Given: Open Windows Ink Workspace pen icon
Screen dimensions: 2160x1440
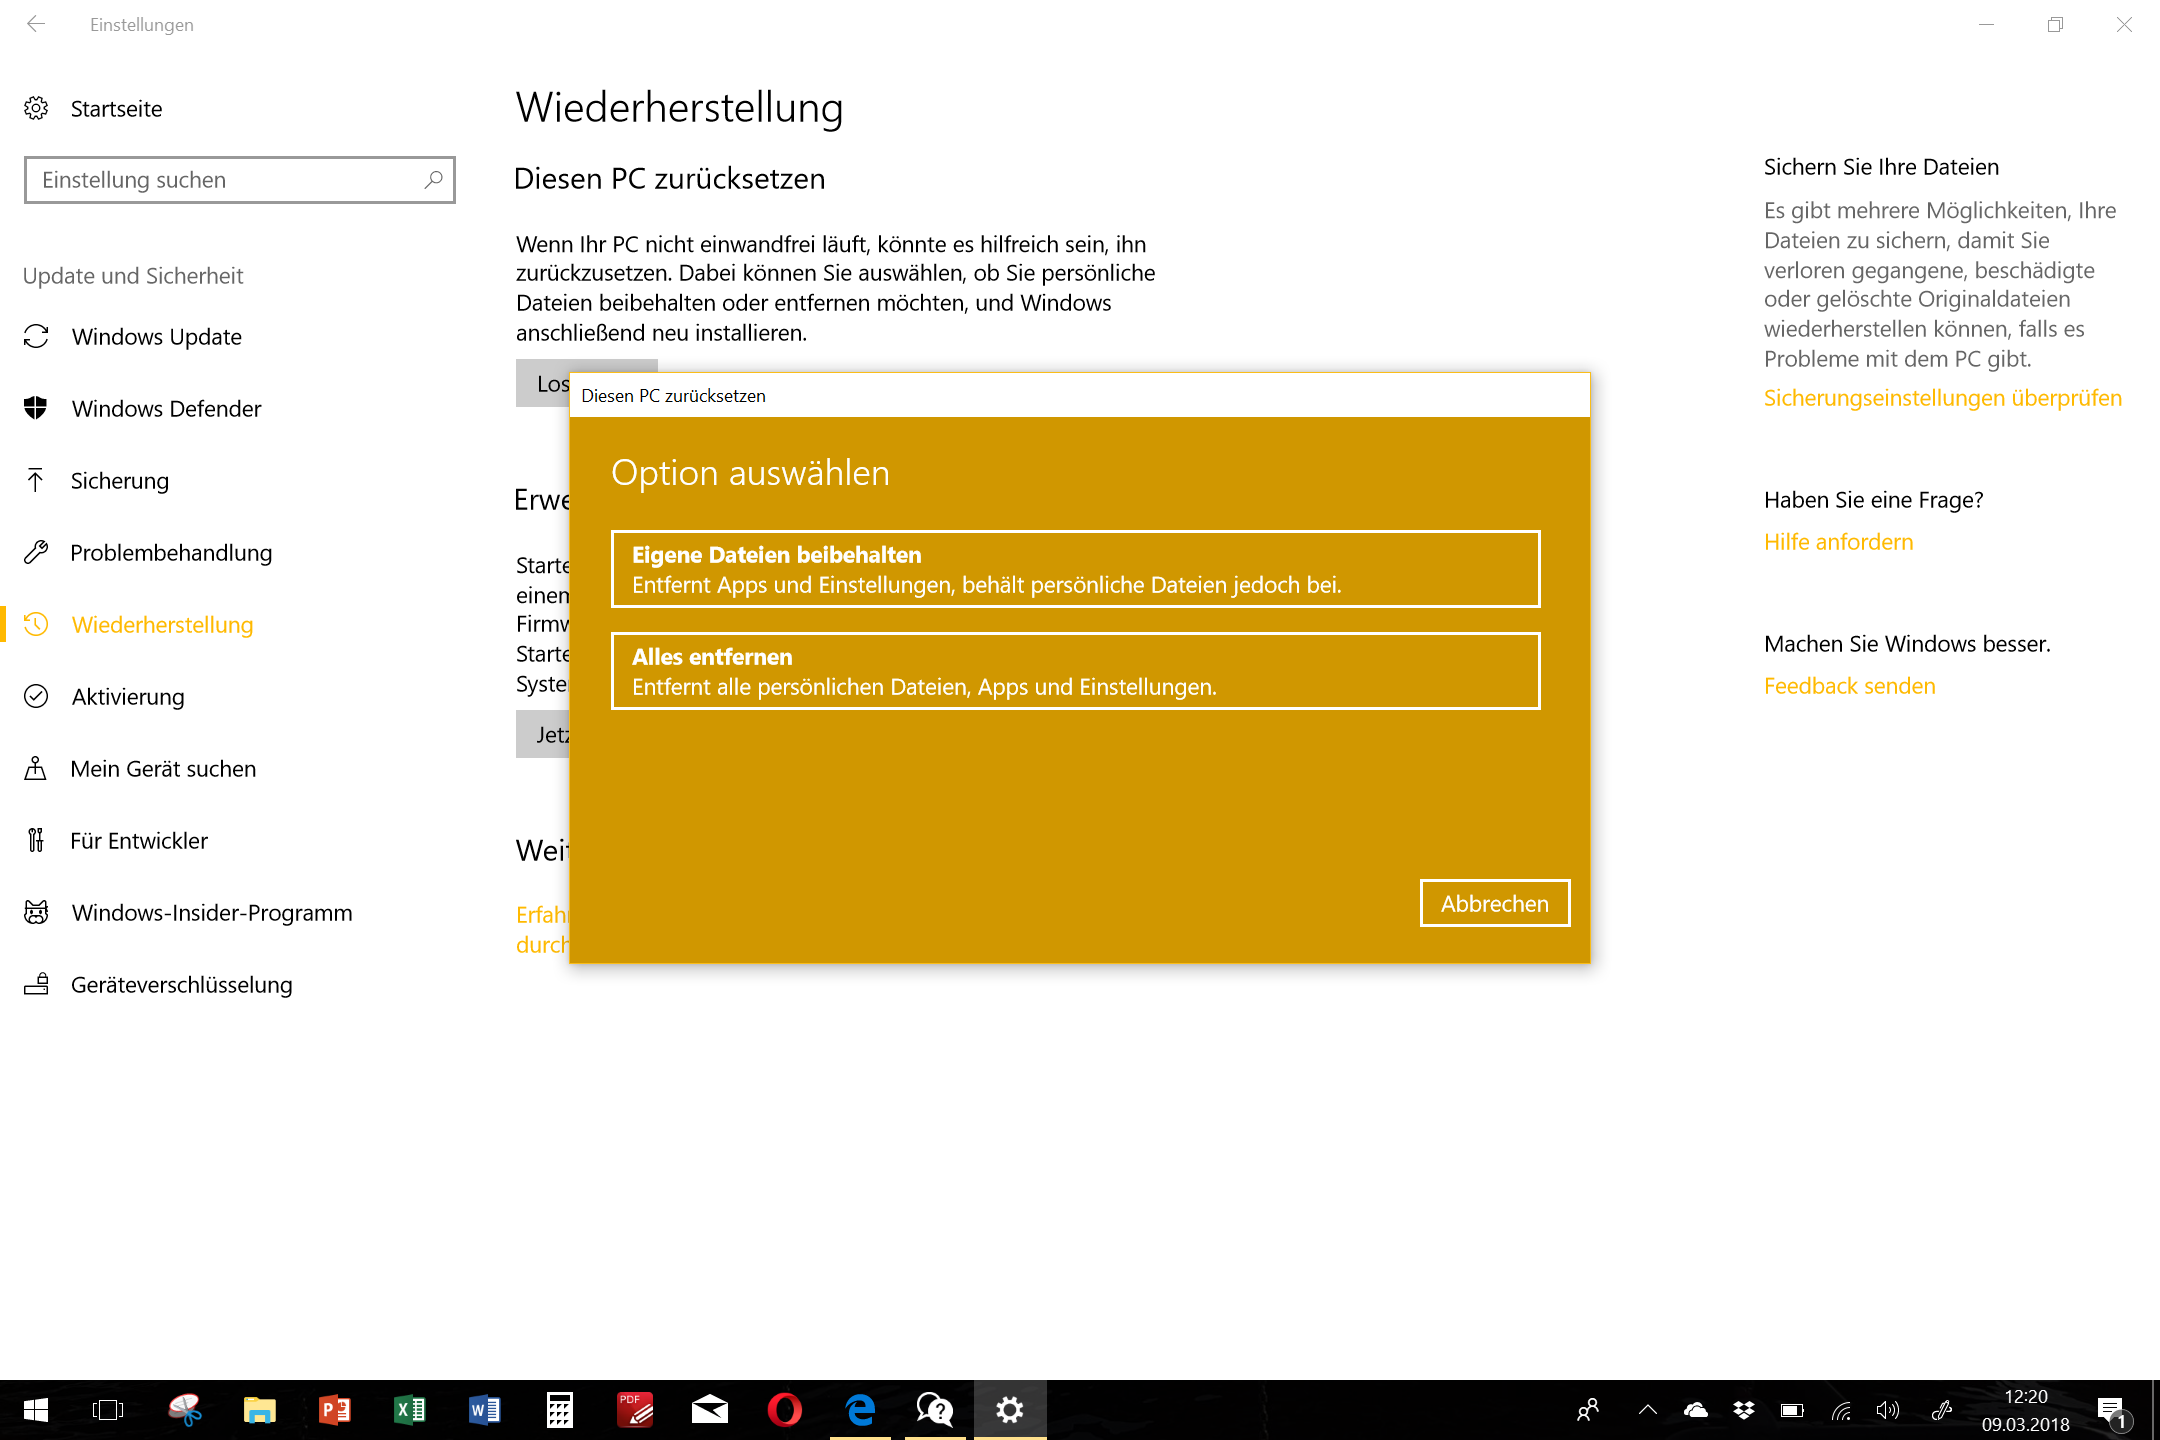Looking at the screenshot, I should pos(1941,1410).
